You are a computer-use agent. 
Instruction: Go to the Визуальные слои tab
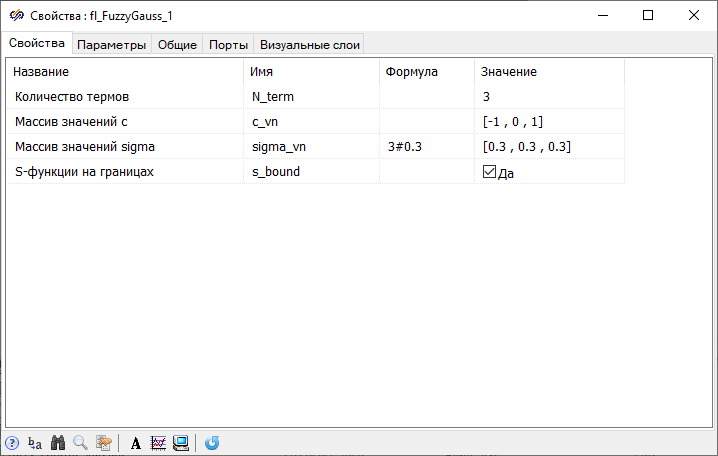tap(309, 44)
